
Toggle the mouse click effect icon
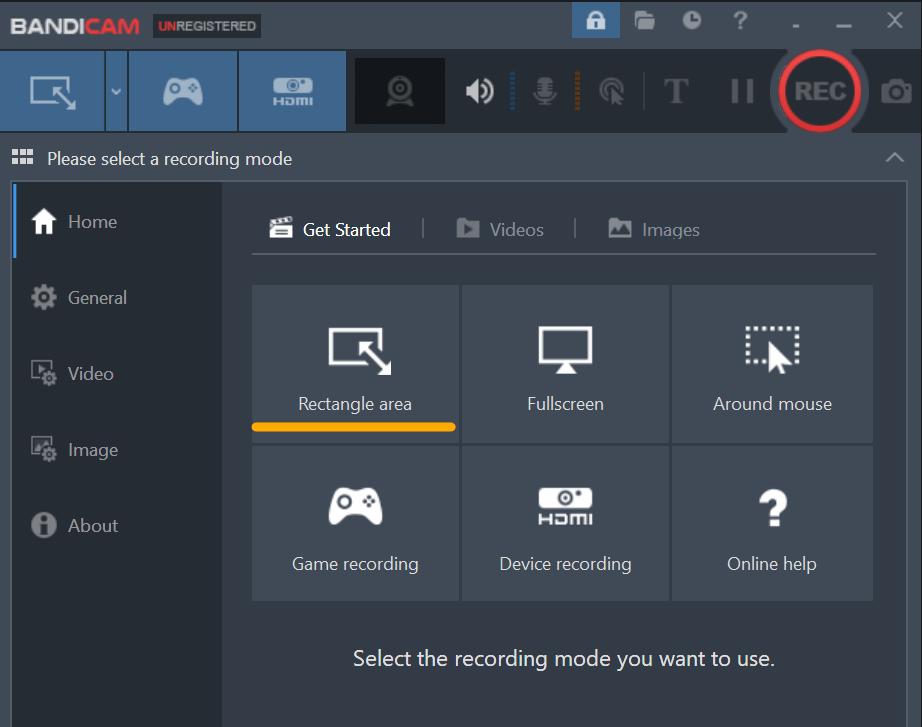[612, 91]
